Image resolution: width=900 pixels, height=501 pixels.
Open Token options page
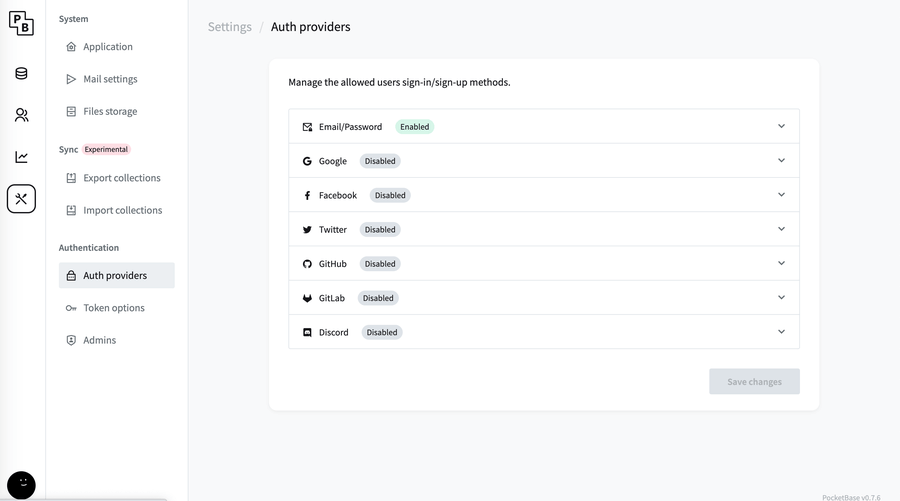click(113, 308)
